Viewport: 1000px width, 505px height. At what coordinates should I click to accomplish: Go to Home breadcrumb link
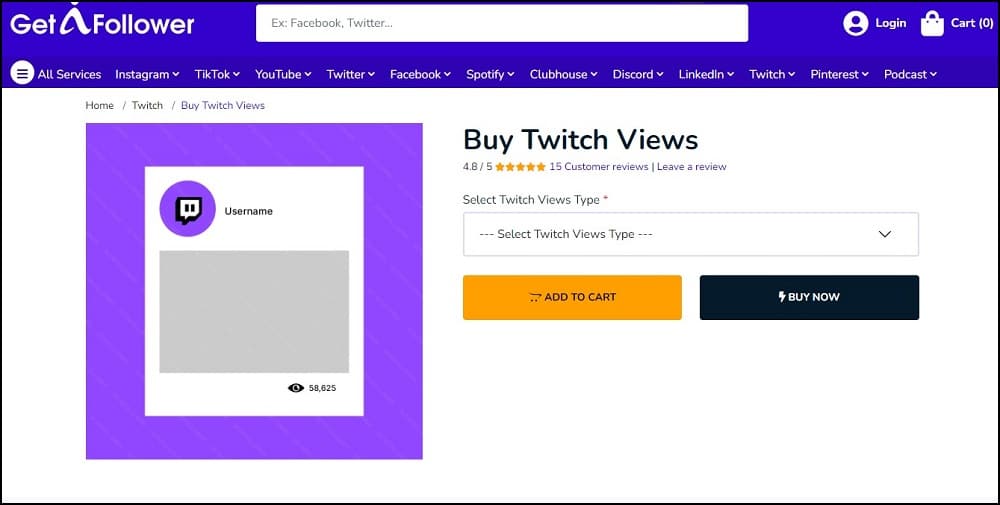pyautogui.click(x=99, y=105)
